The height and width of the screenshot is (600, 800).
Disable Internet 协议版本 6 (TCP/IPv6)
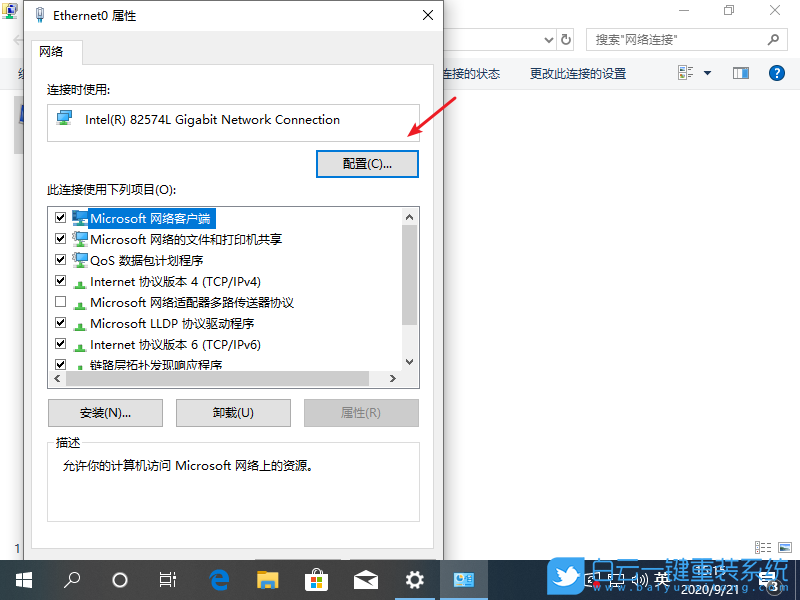tap(61, 344)
